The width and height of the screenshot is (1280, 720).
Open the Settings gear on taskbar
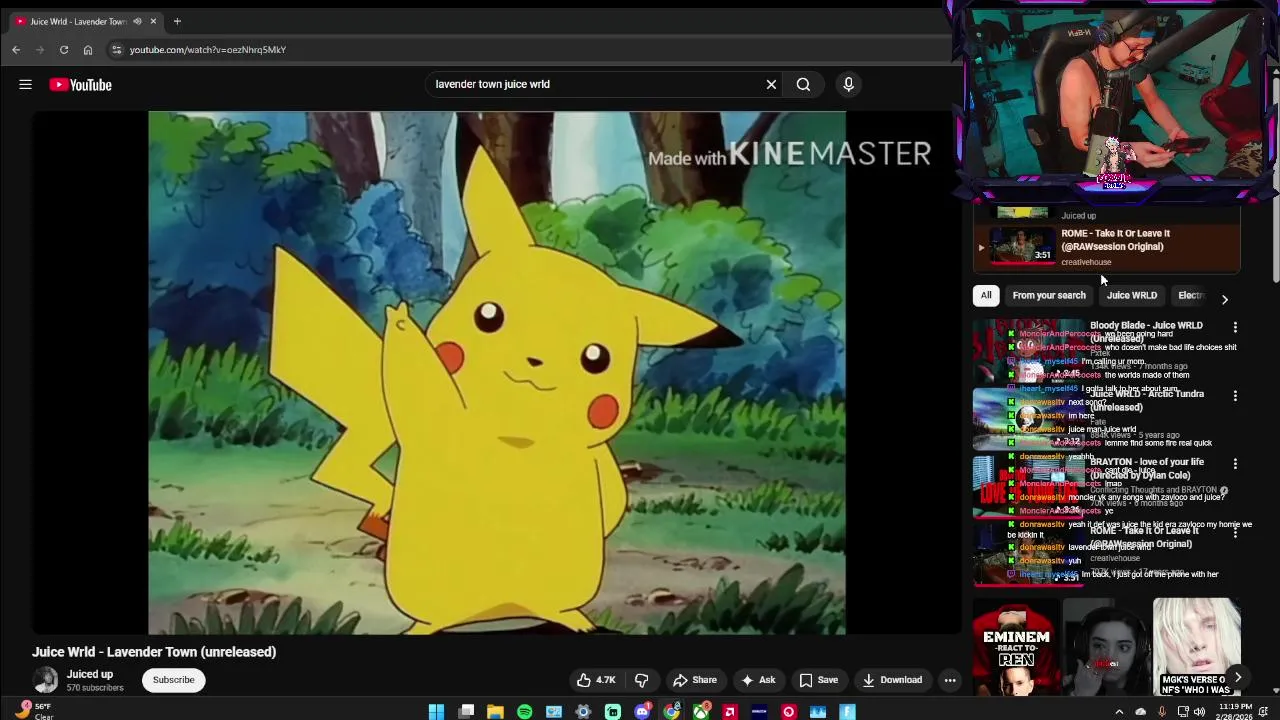583,712
